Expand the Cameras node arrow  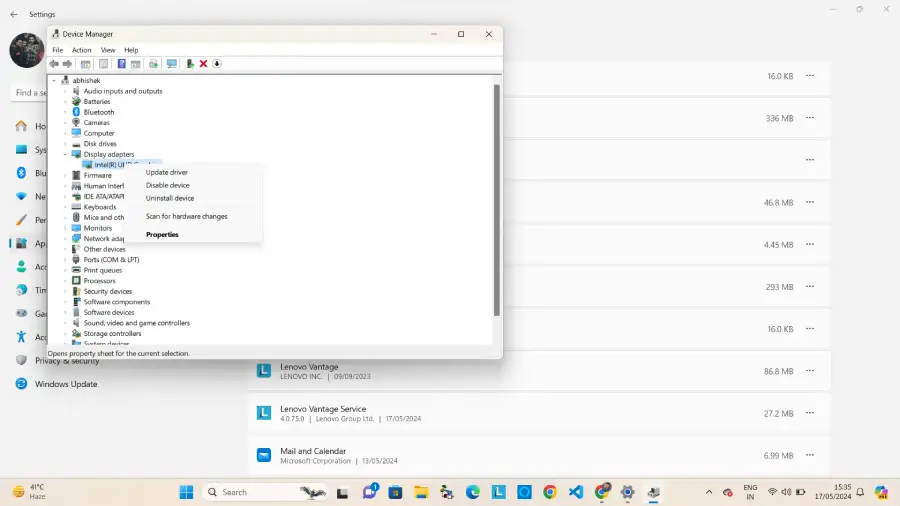[x=65, y=123]
